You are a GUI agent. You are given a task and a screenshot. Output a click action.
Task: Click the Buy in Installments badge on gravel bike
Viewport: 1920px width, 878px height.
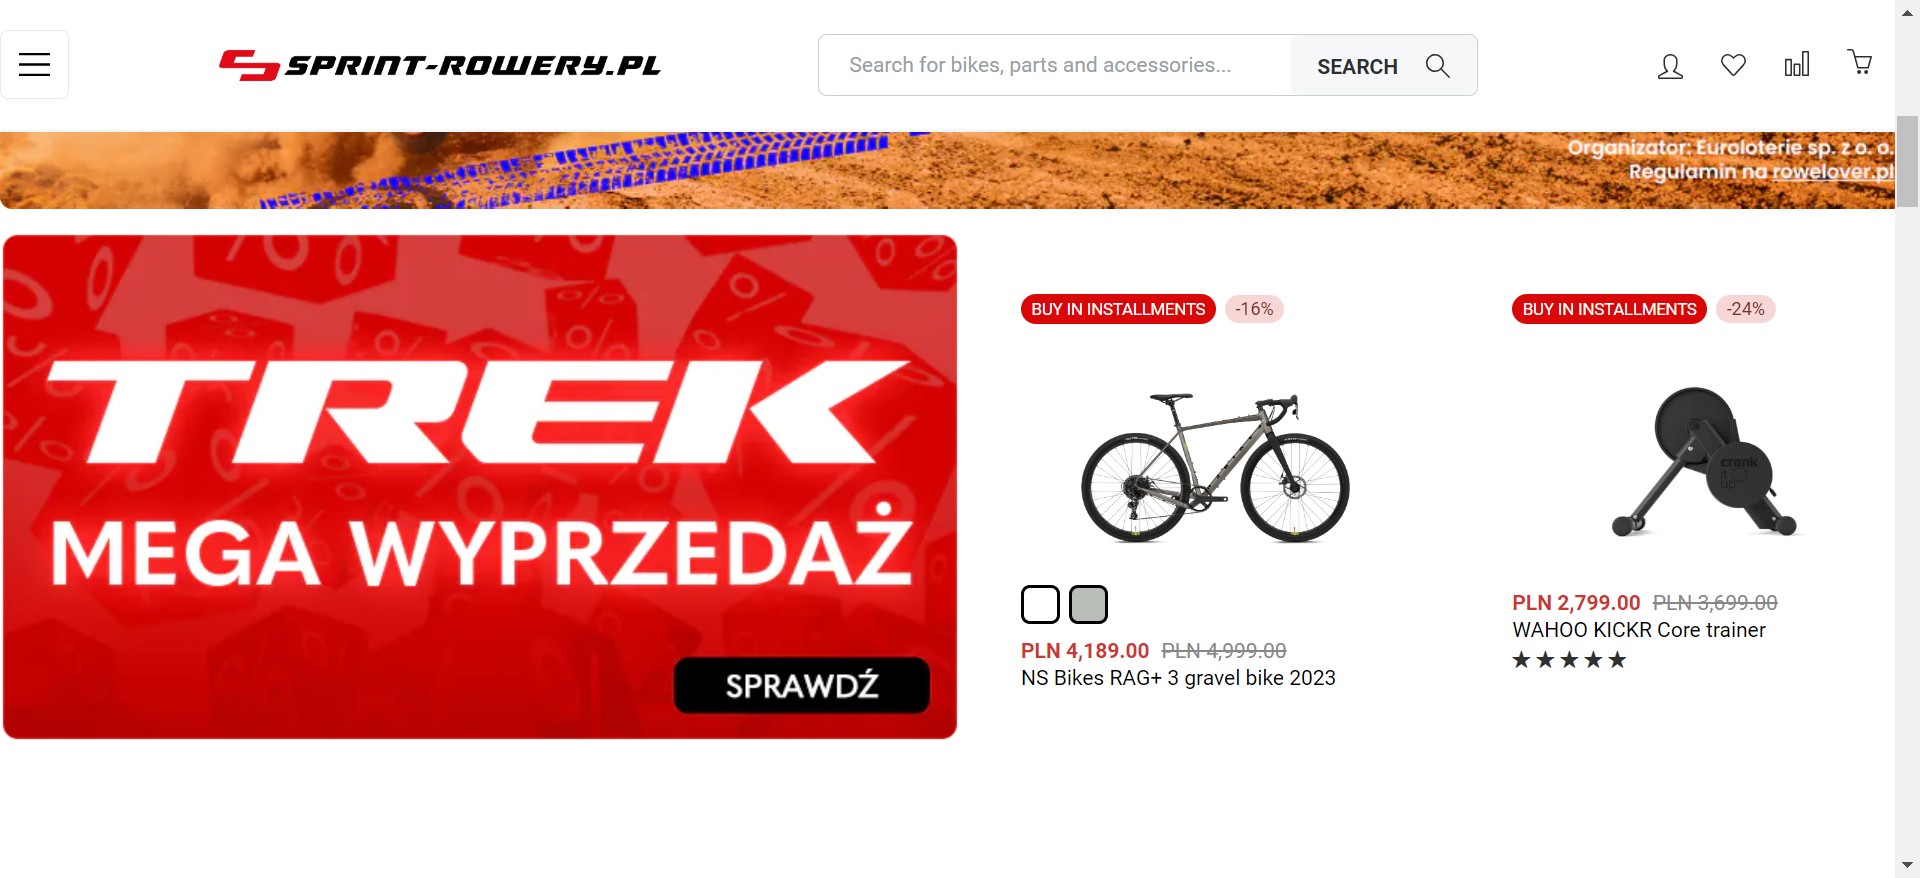(x=1118, y=309)
